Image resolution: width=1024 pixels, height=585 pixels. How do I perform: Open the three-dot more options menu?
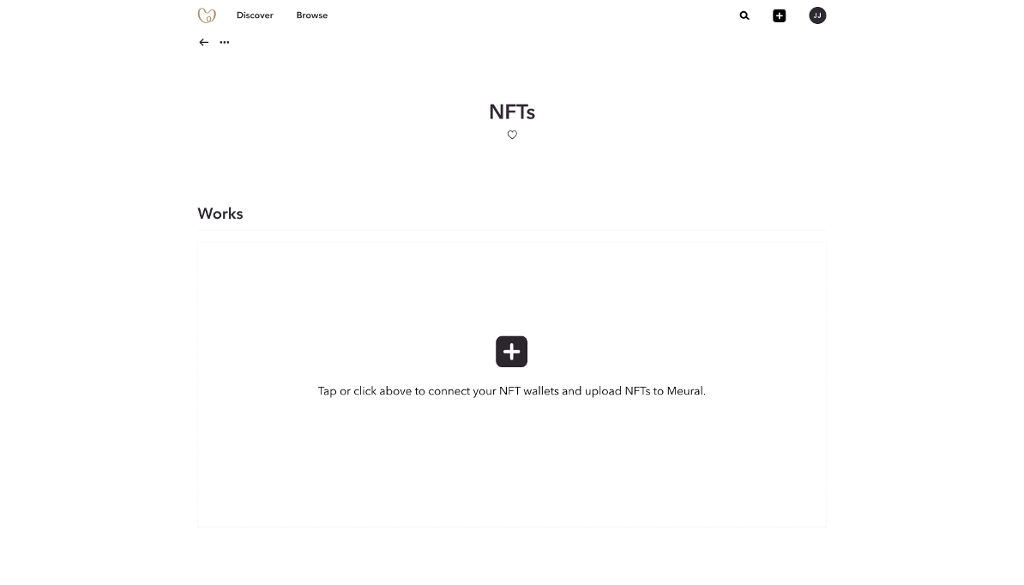pyautogui.click(x=224, y=42)
